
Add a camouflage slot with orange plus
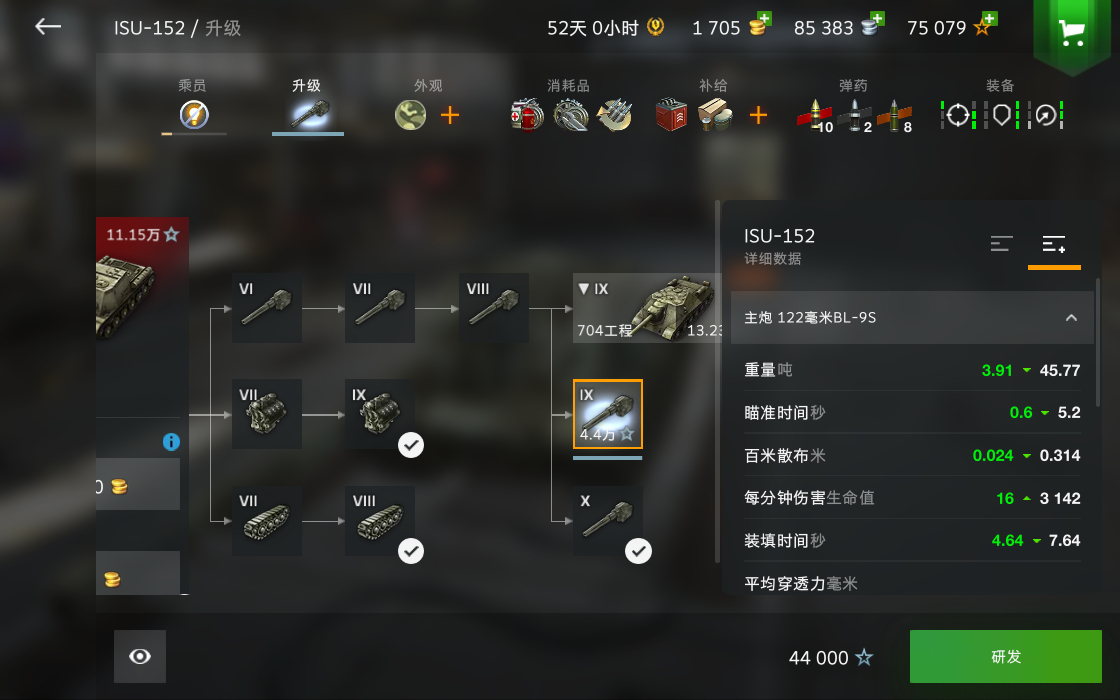tap(450, 115)
